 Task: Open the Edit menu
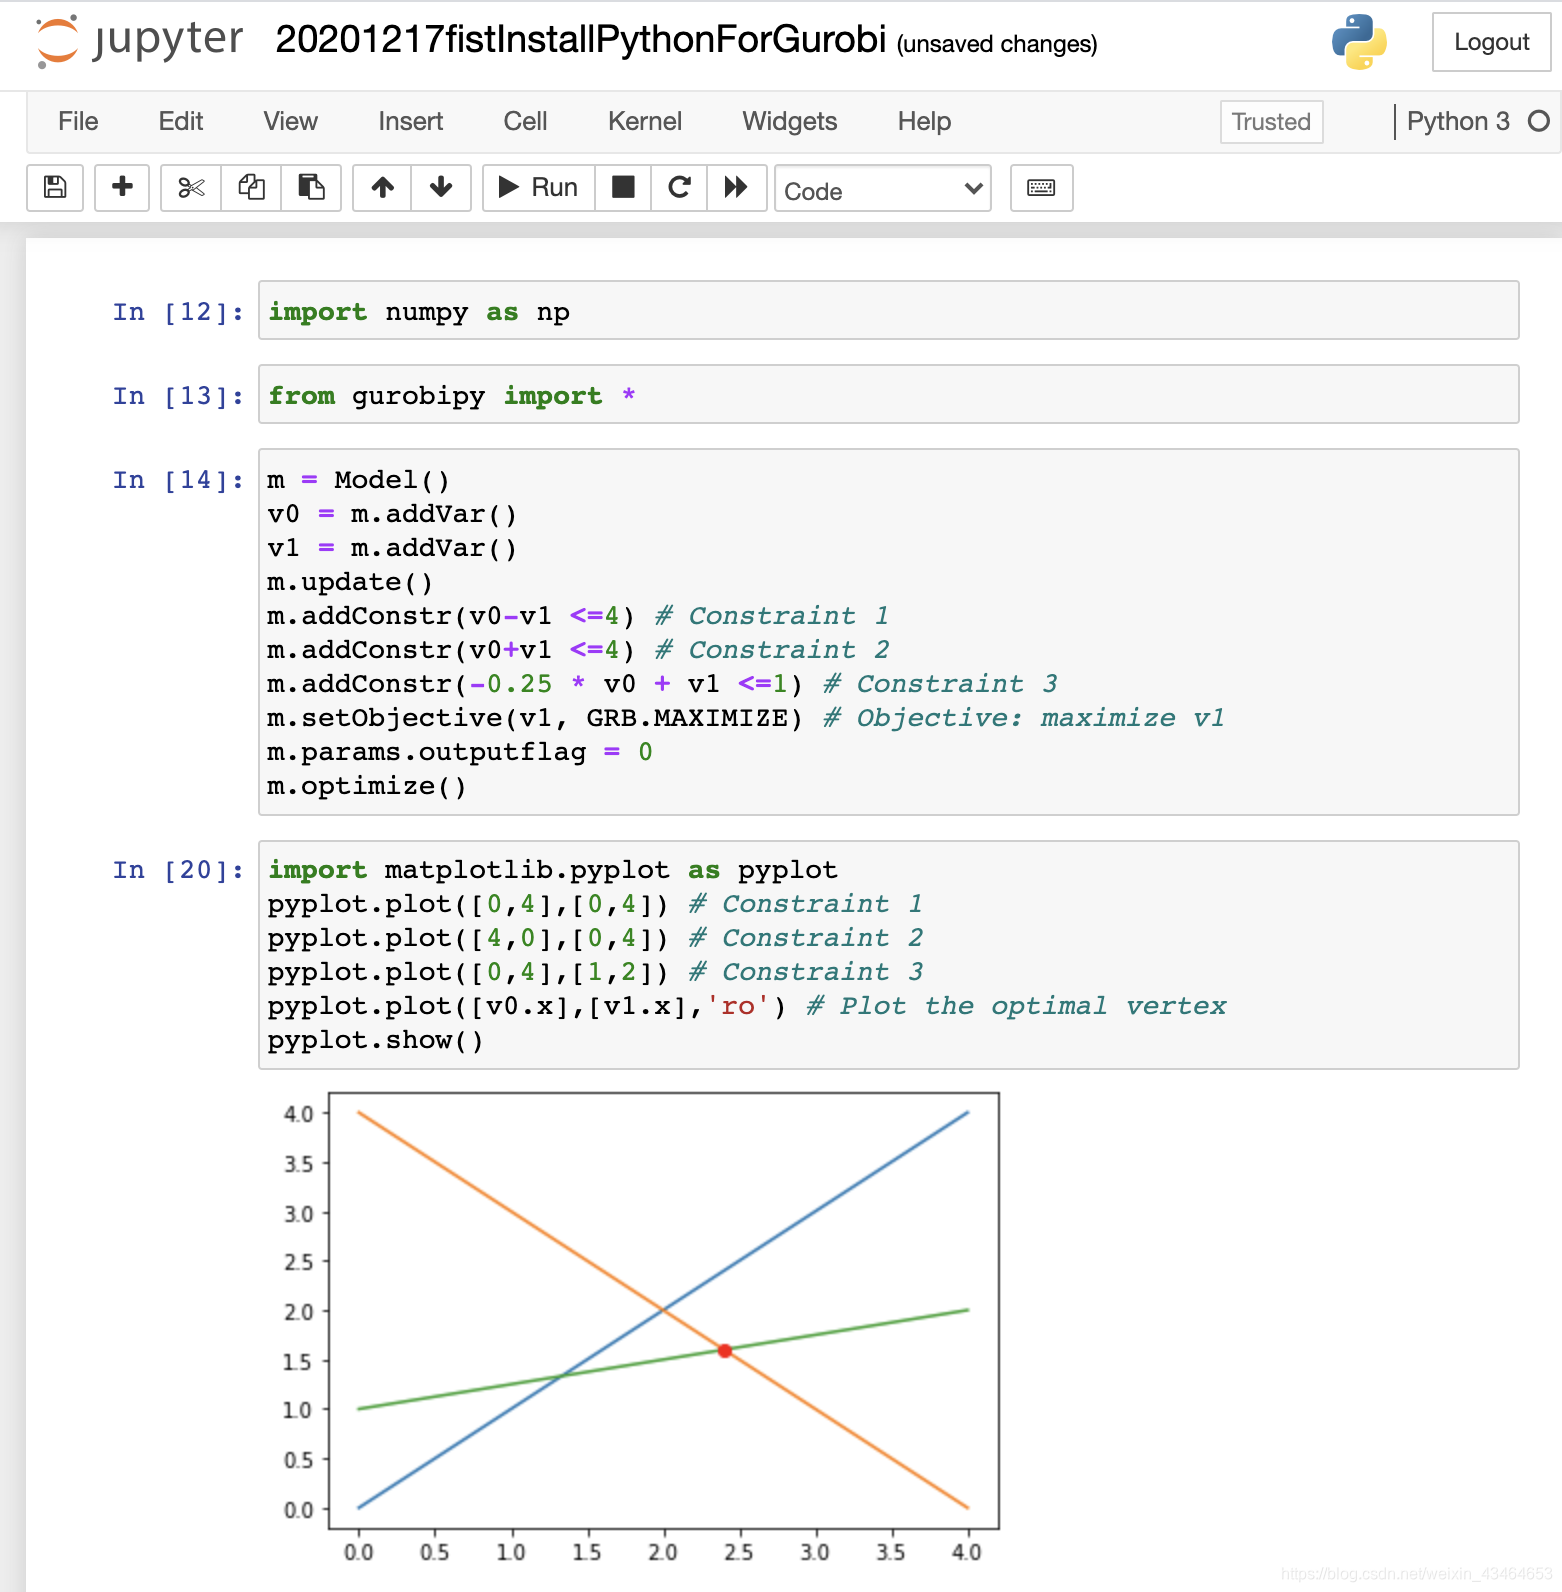(181, 121)
